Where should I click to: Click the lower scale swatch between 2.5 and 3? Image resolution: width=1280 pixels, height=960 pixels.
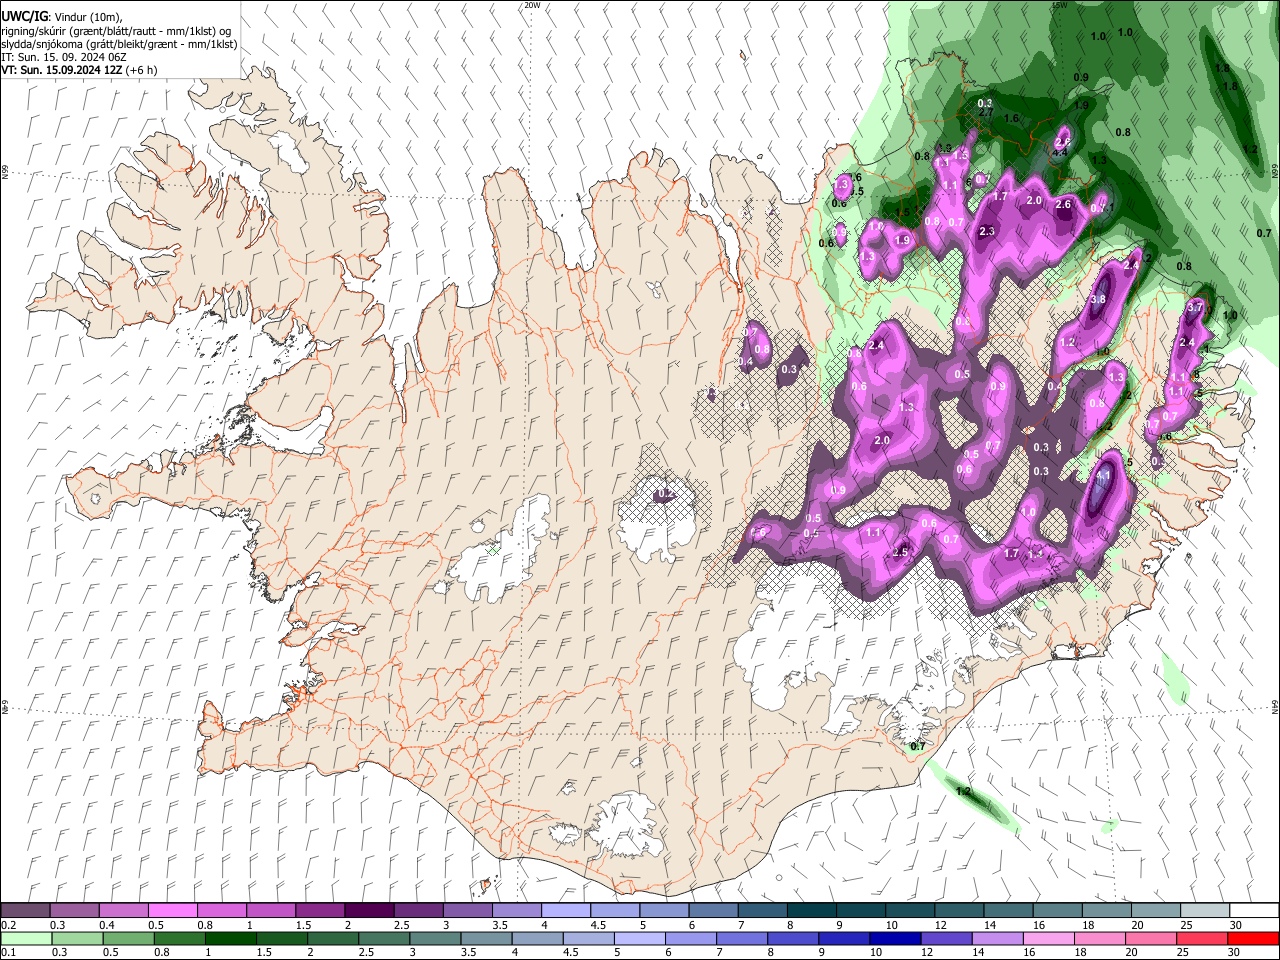(383, 938)
